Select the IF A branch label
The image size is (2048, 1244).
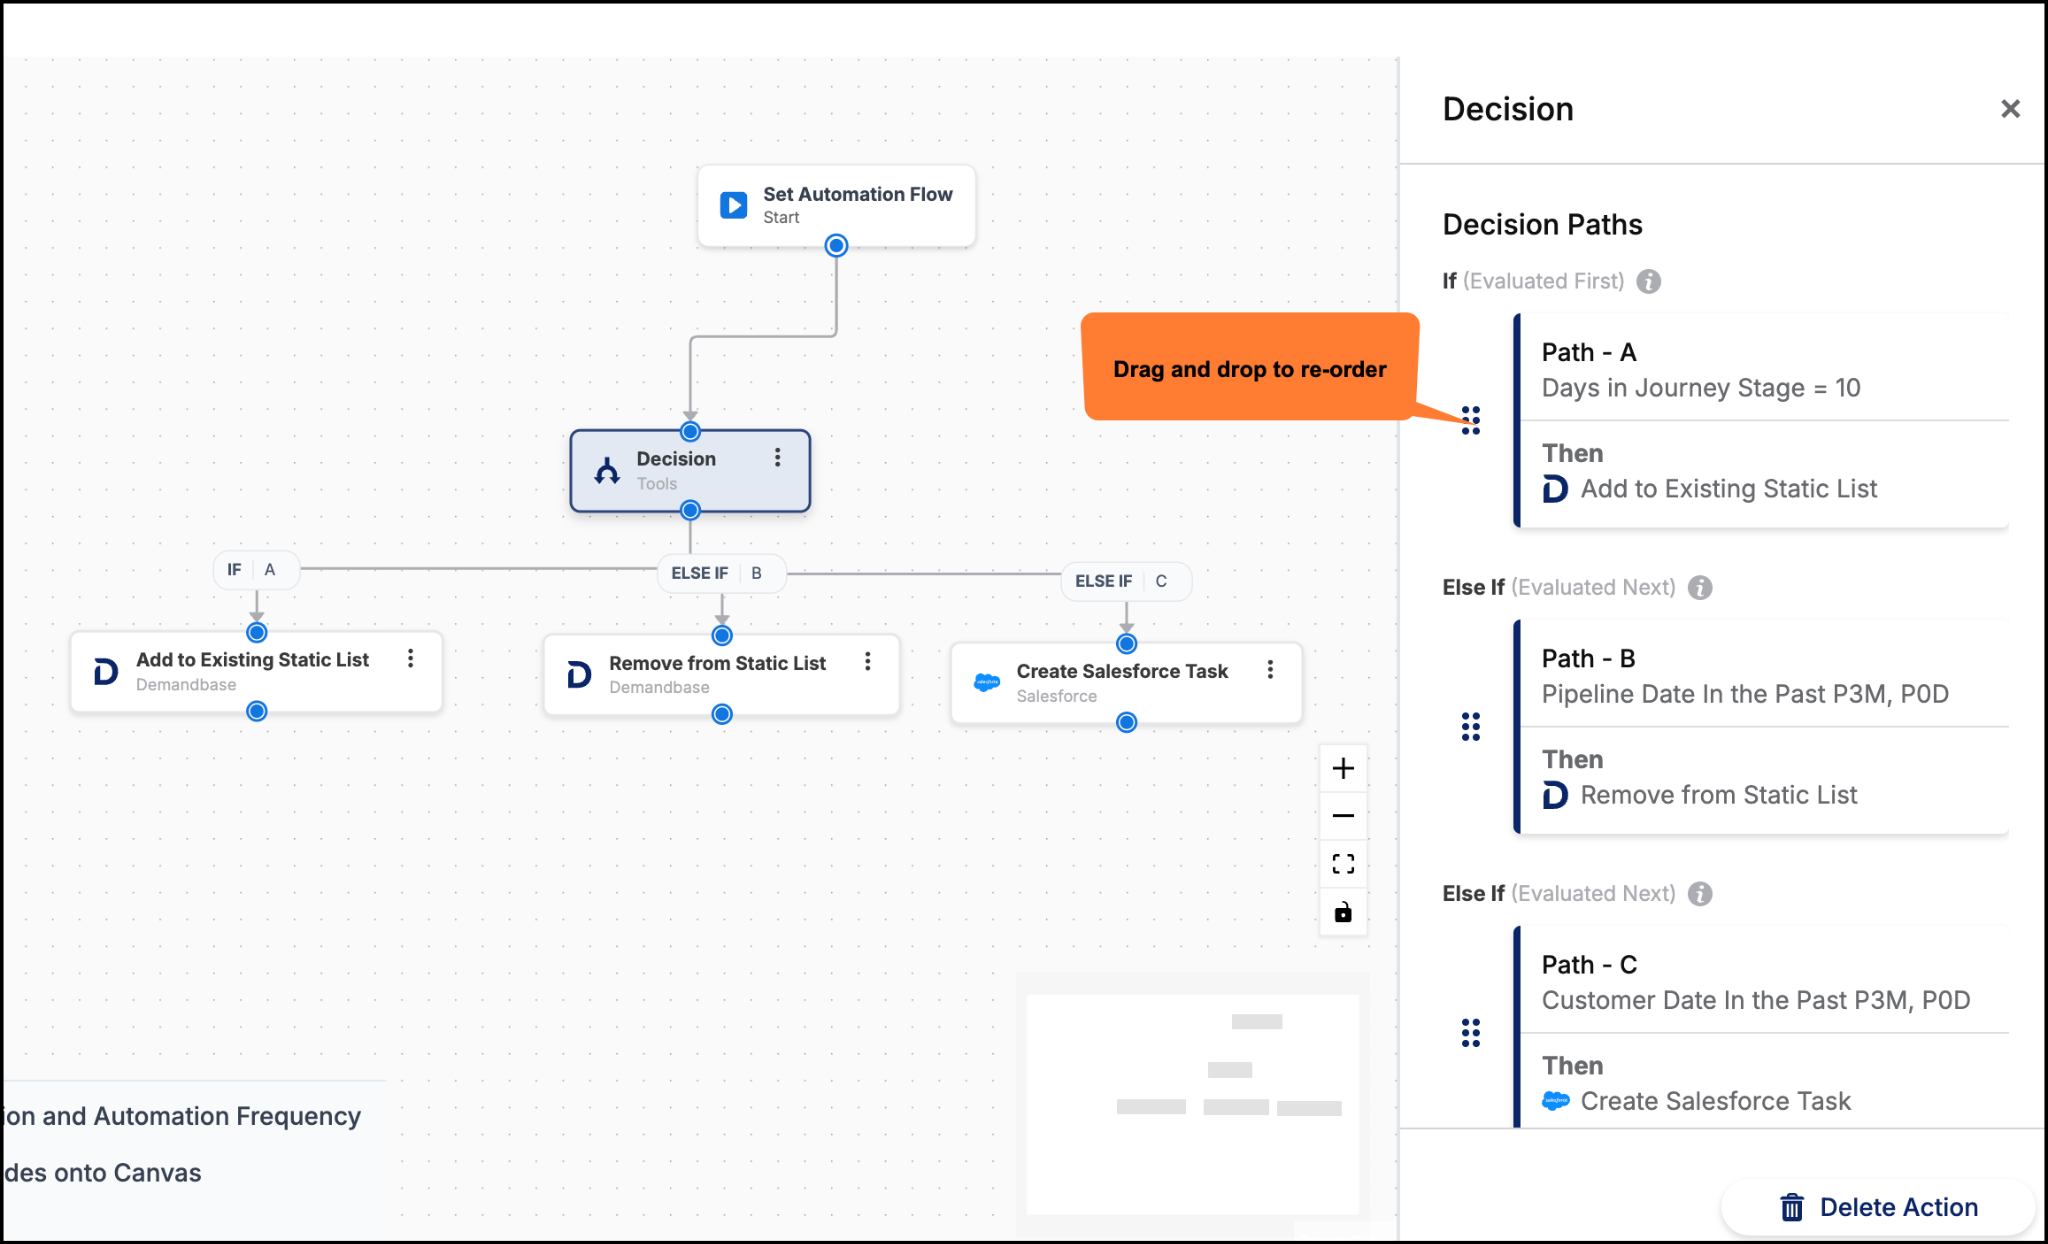point(256,569)
